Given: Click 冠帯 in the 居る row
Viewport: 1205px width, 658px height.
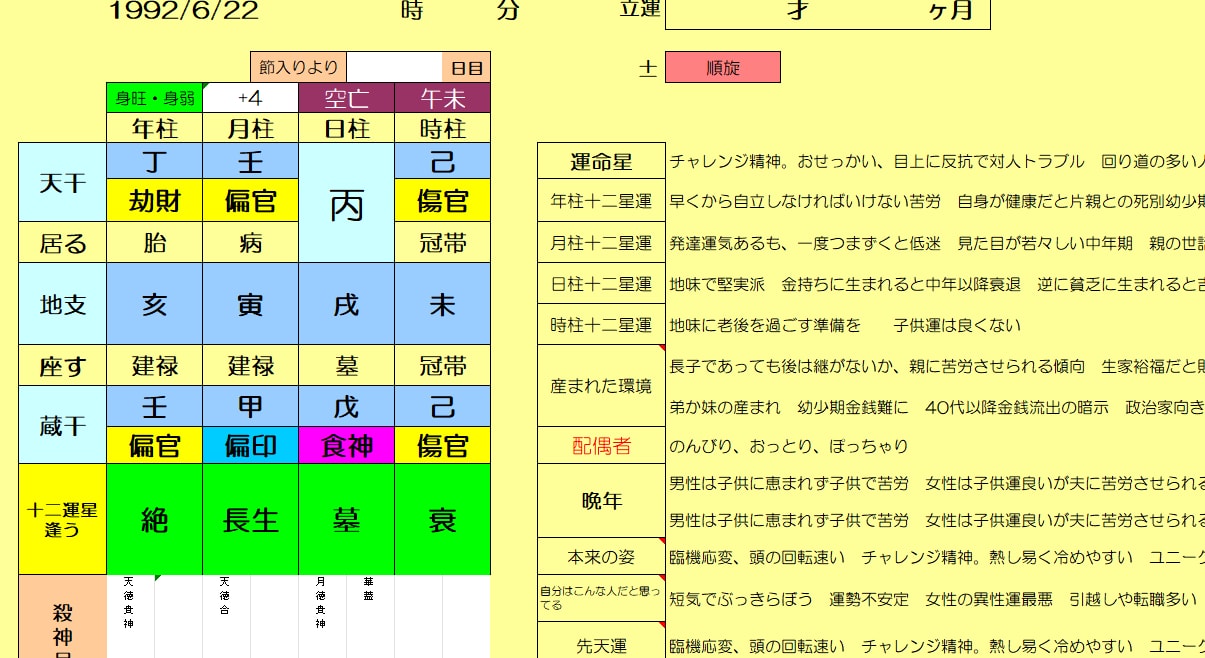Looking at the screenshot, I should pyautogui.click(x=442, y=243).
